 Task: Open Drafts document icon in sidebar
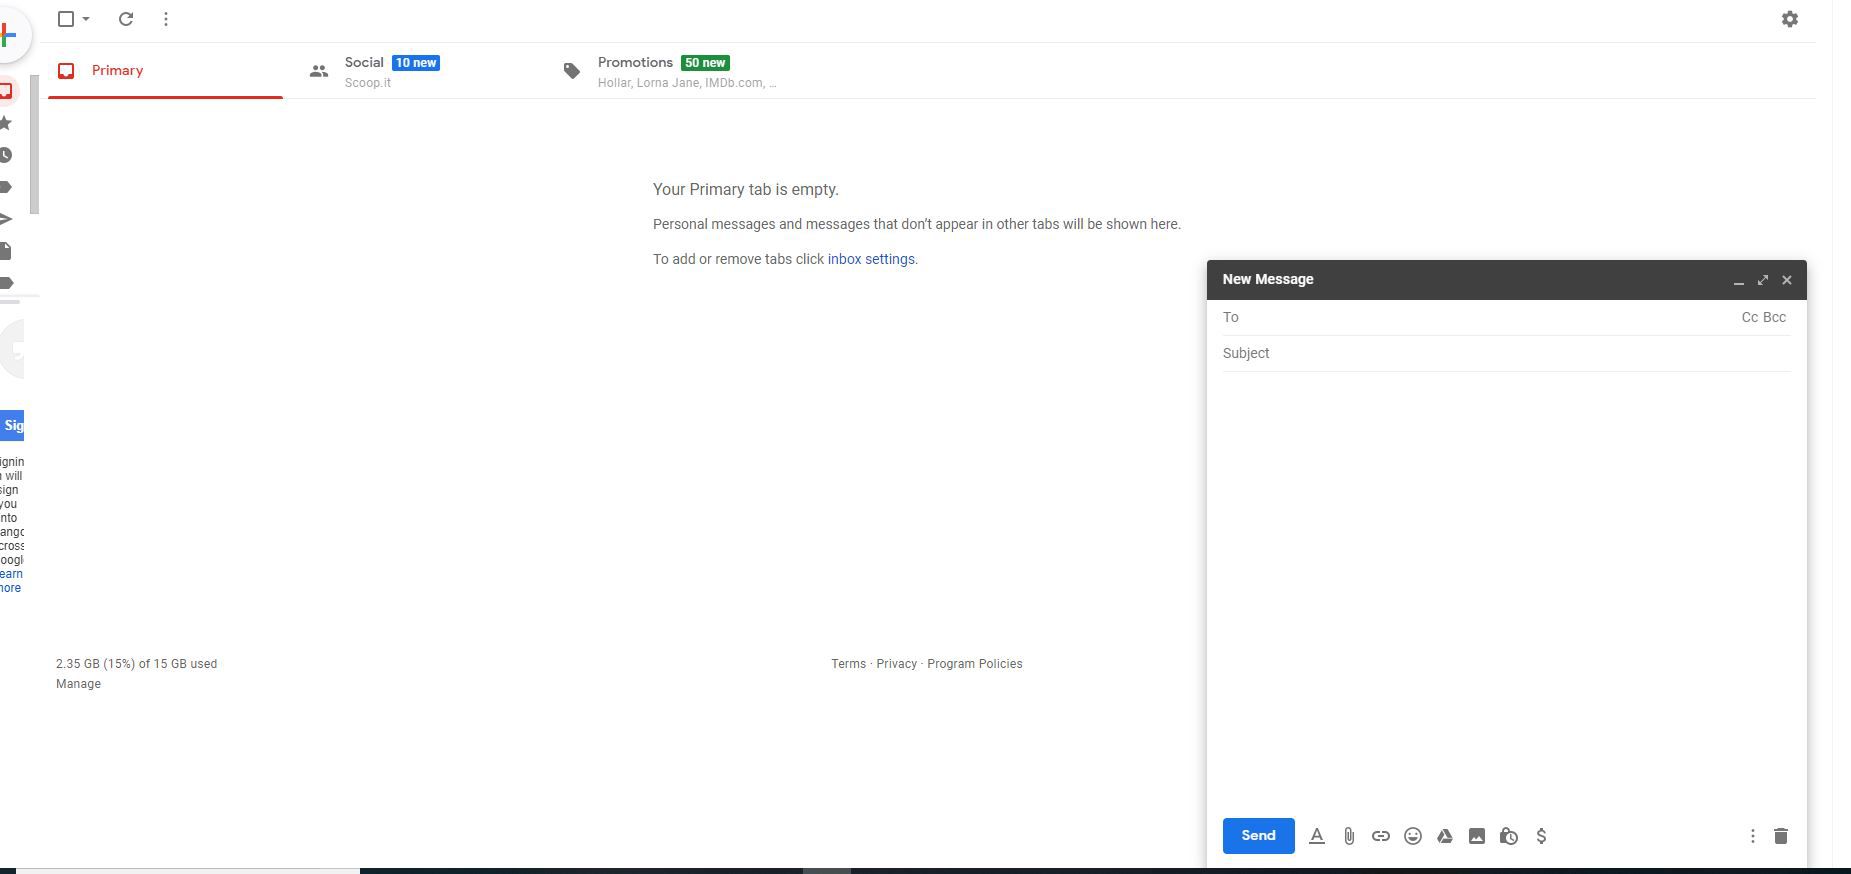point(6,251)
